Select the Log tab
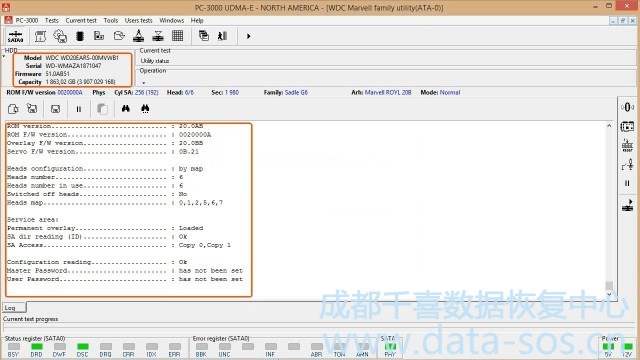Viewport: 640px width, 360px height. (14, 307)
